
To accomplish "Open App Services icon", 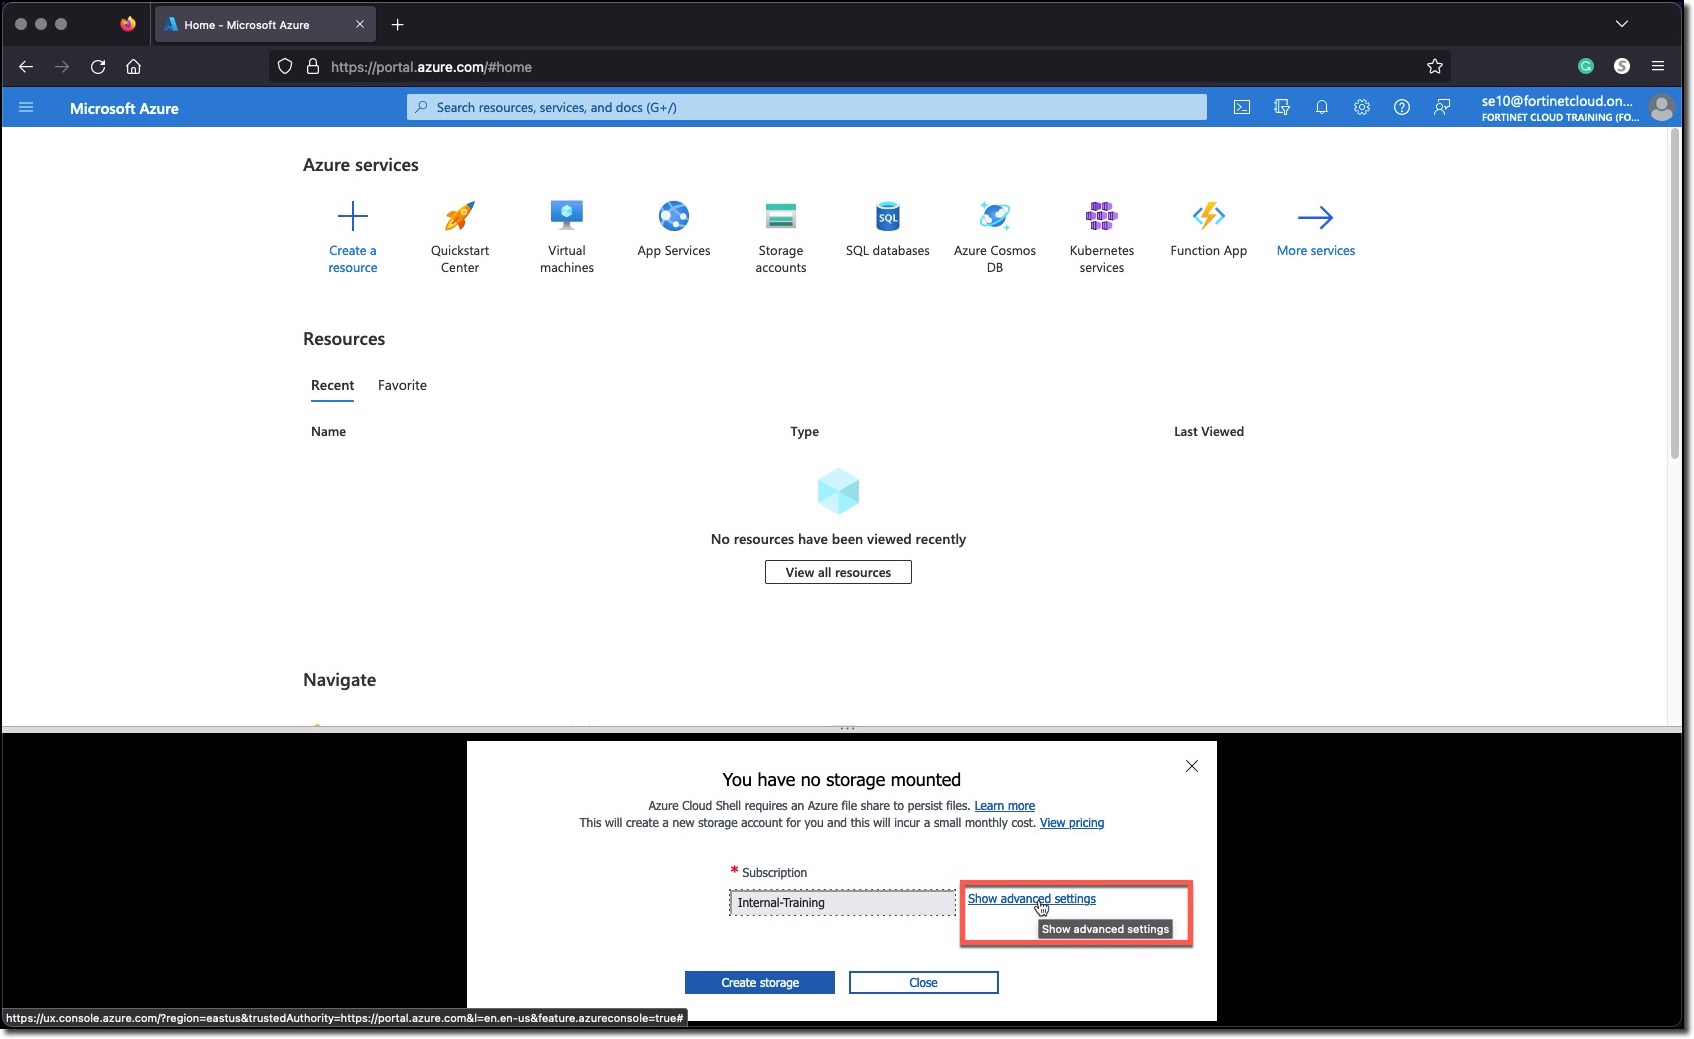I will (674, 216).
